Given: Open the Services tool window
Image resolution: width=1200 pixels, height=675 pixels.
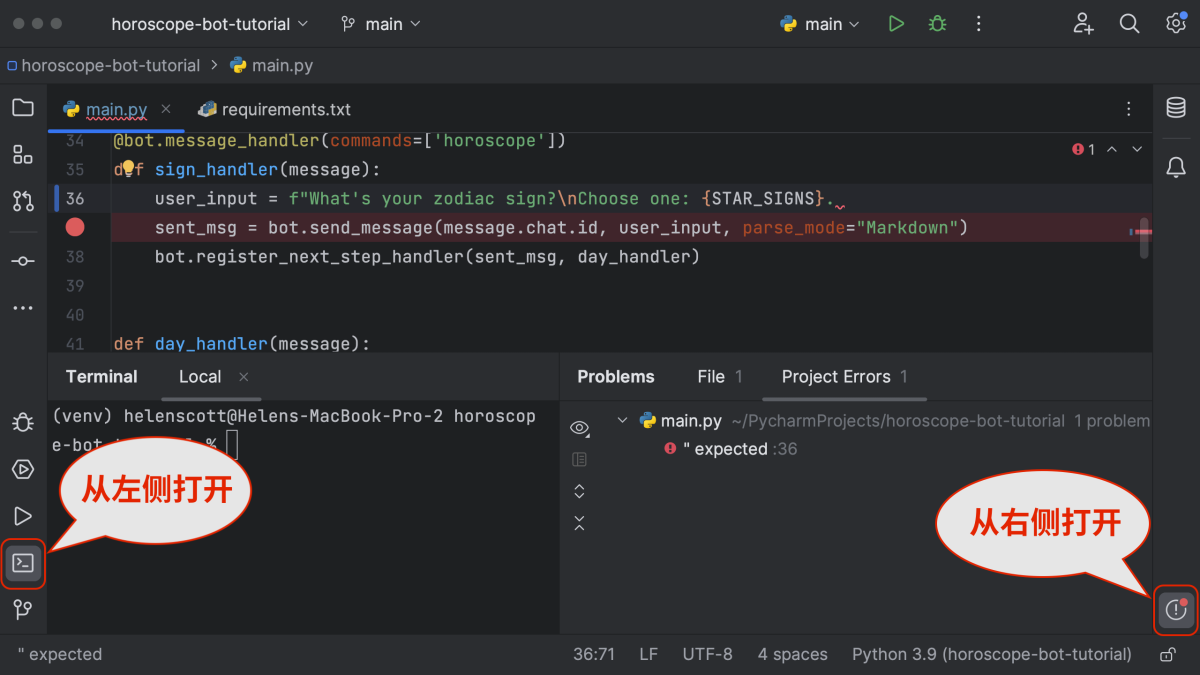Looking at the screenshot, I should click(23, 469).
